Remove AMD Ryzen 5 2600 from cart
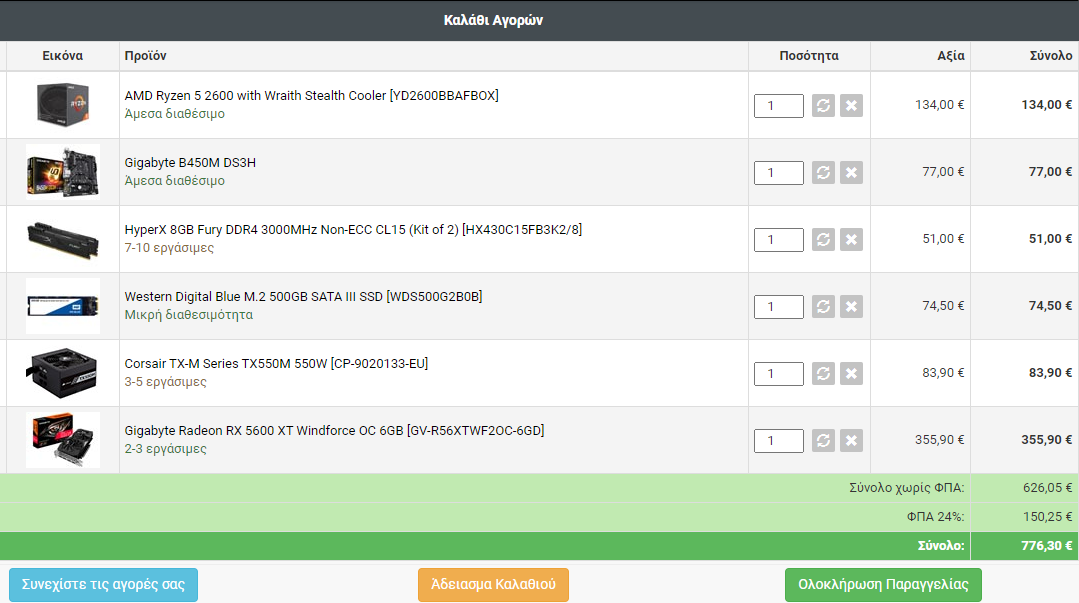This screenshot has height=603, width=1079. (x=851, y=105)
